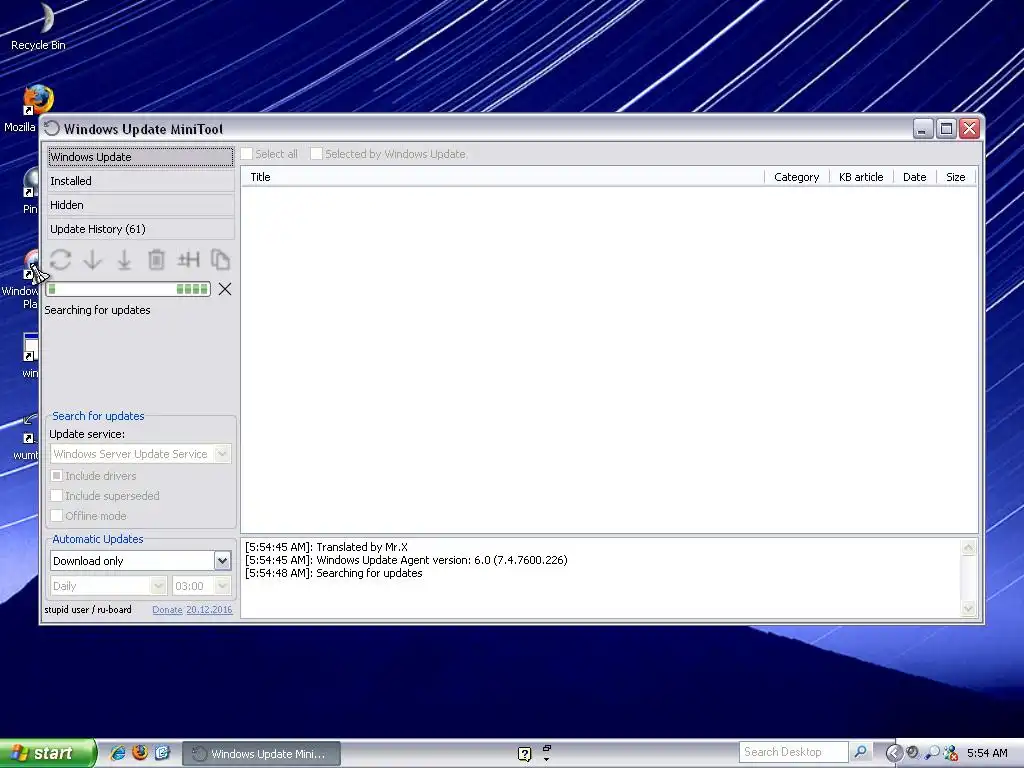Click the 20.12.2016 version link
Screen dimensions: 1024x768
click(209, 610)
